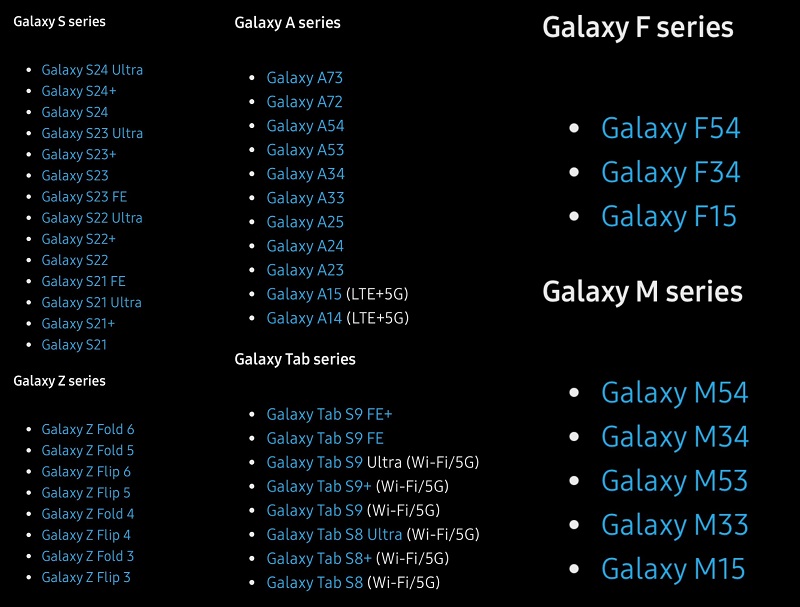Click the Galaxy S23 FE link
The image size is (800, 607).
84,197
